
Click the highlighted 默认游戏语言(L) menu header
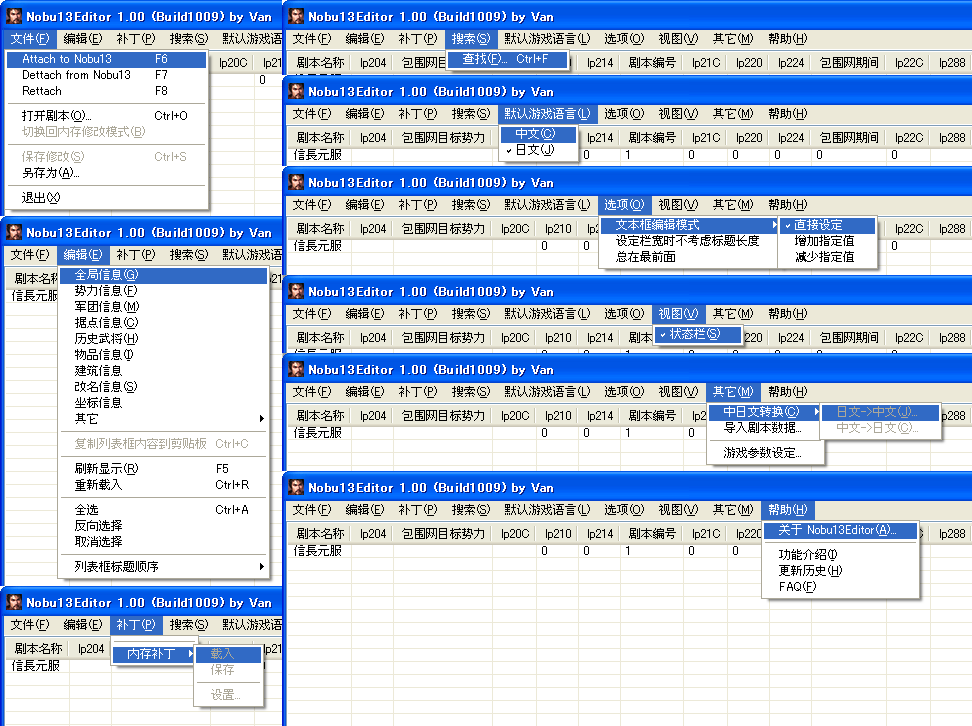547,114
